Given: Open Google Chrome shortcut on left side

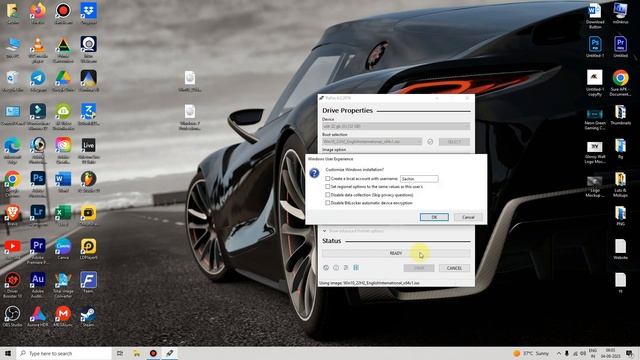Looking at the screenshot, I should point(13,183).
